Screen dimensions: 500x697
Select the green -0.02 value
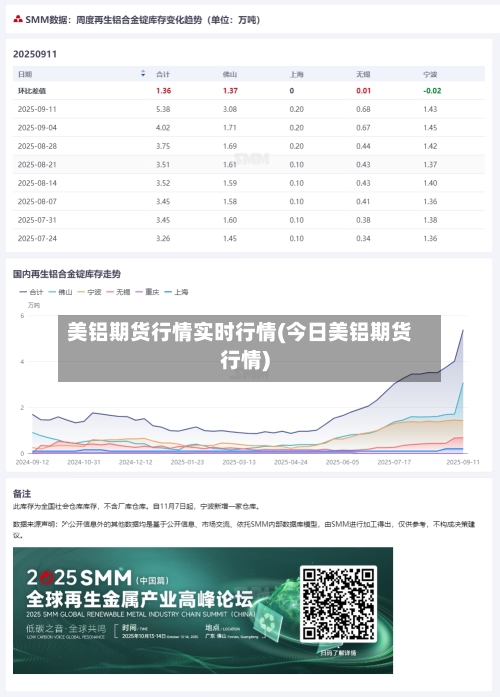[x=432, y=91]
